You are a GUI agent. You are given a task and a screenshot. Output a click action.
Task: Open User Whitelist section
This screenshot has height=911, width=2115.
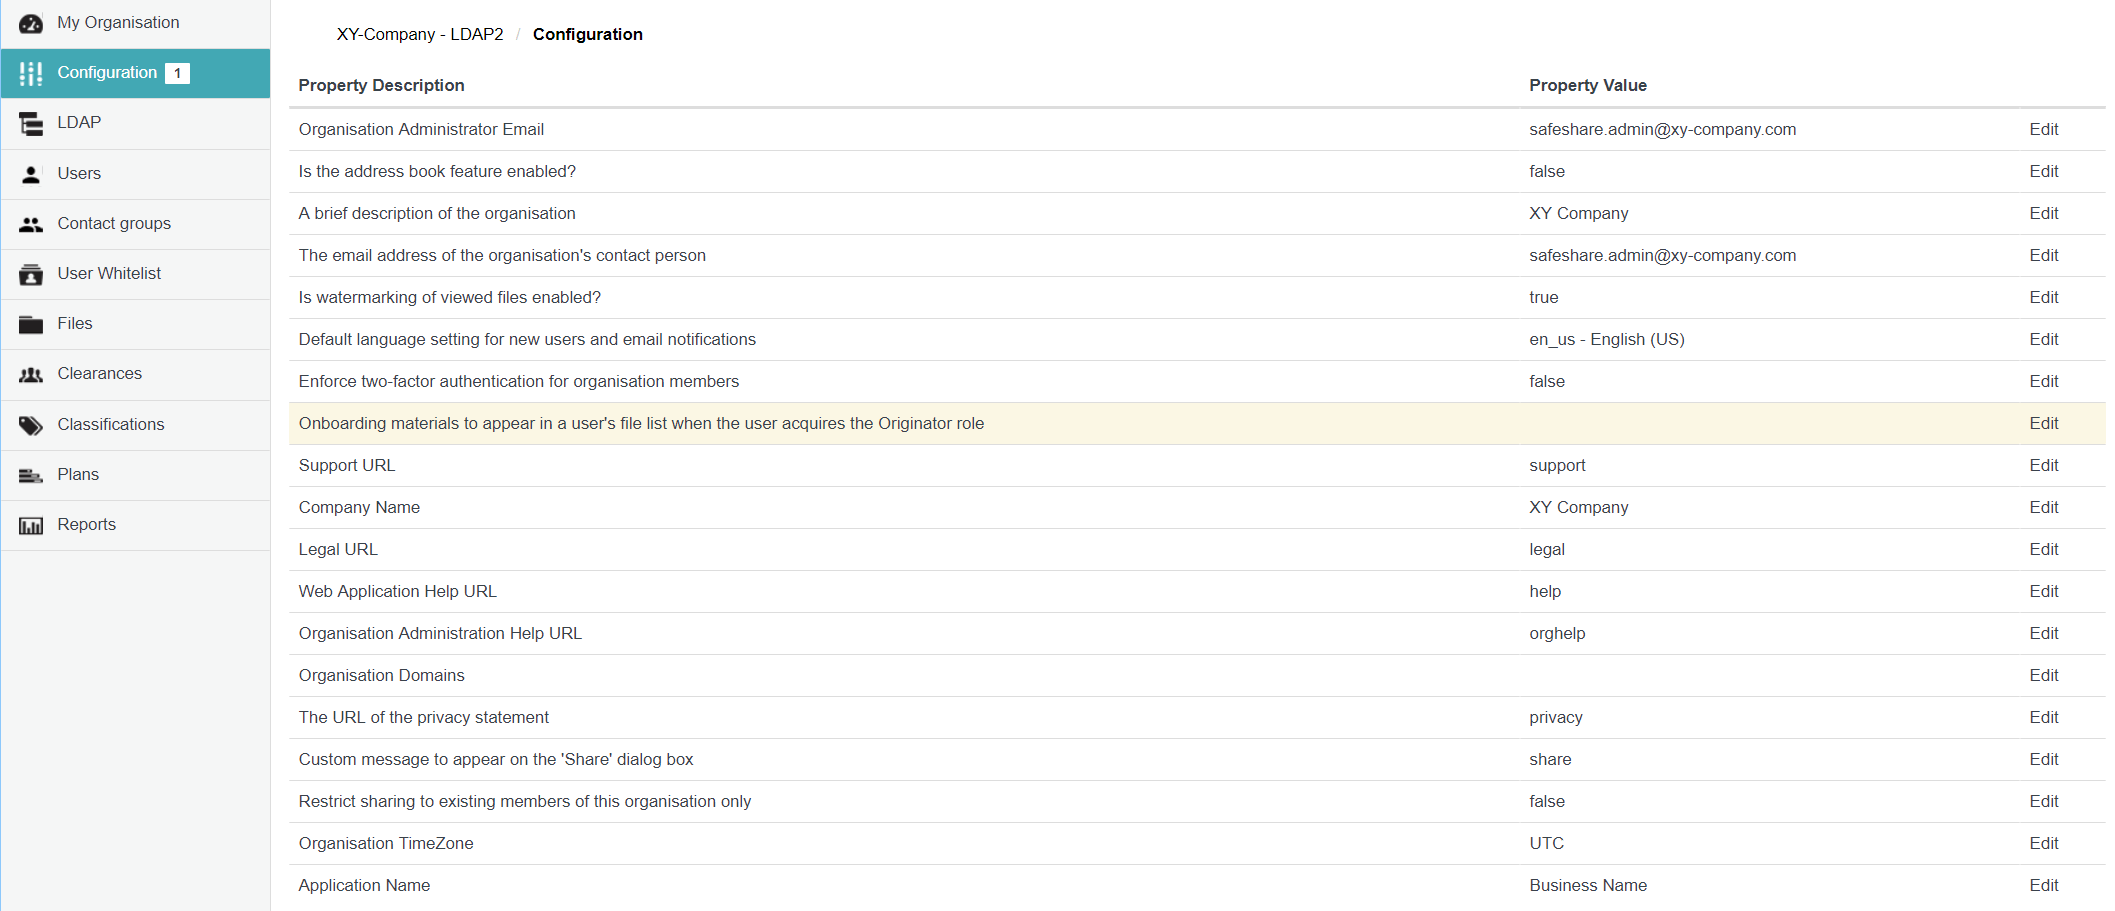[x=135, y=274]
